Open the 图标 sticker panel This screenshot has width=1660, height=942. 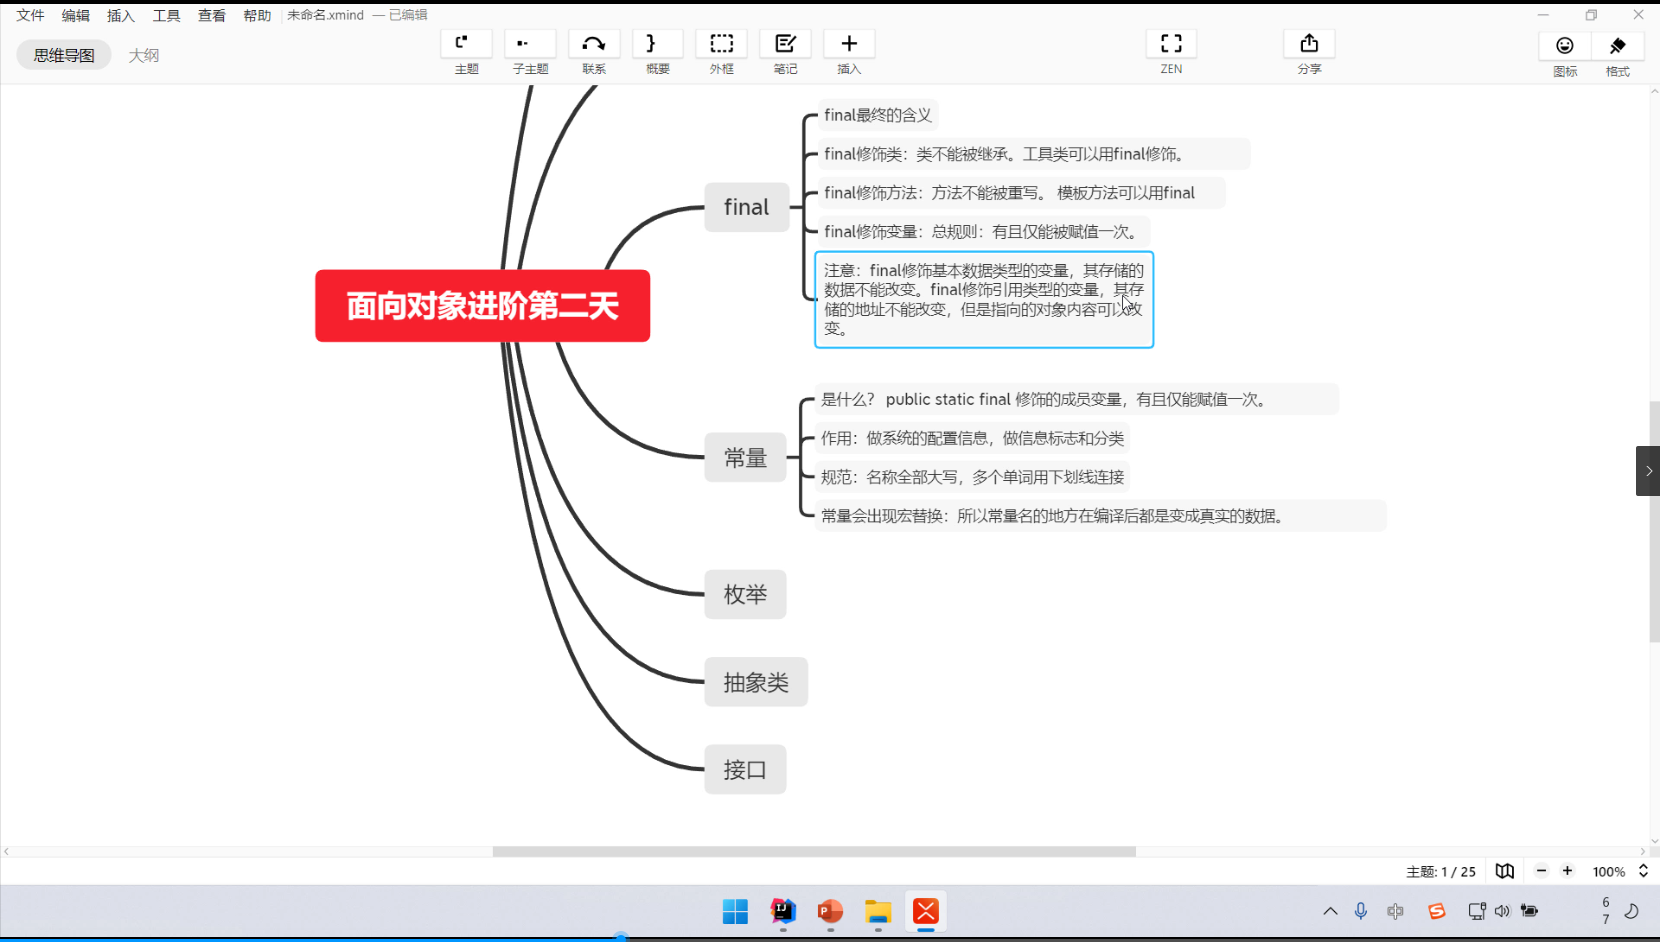1565,55
